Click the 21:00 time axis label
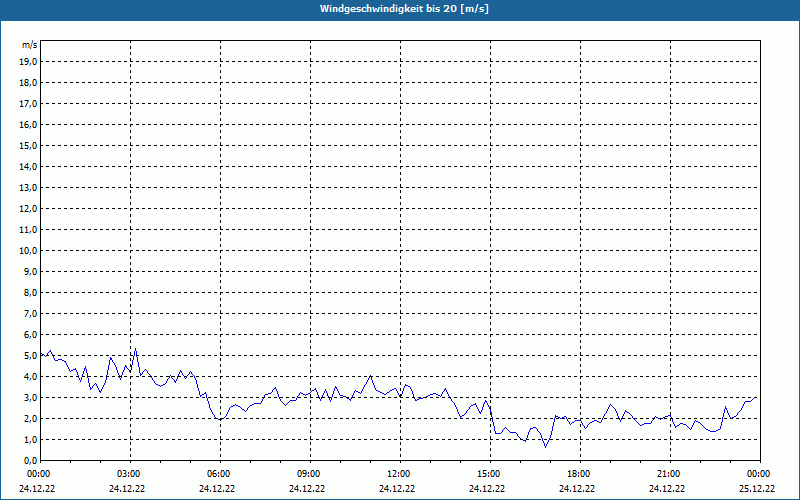The height and width of the screenshot is (500, 800). [x=670, y=474]
